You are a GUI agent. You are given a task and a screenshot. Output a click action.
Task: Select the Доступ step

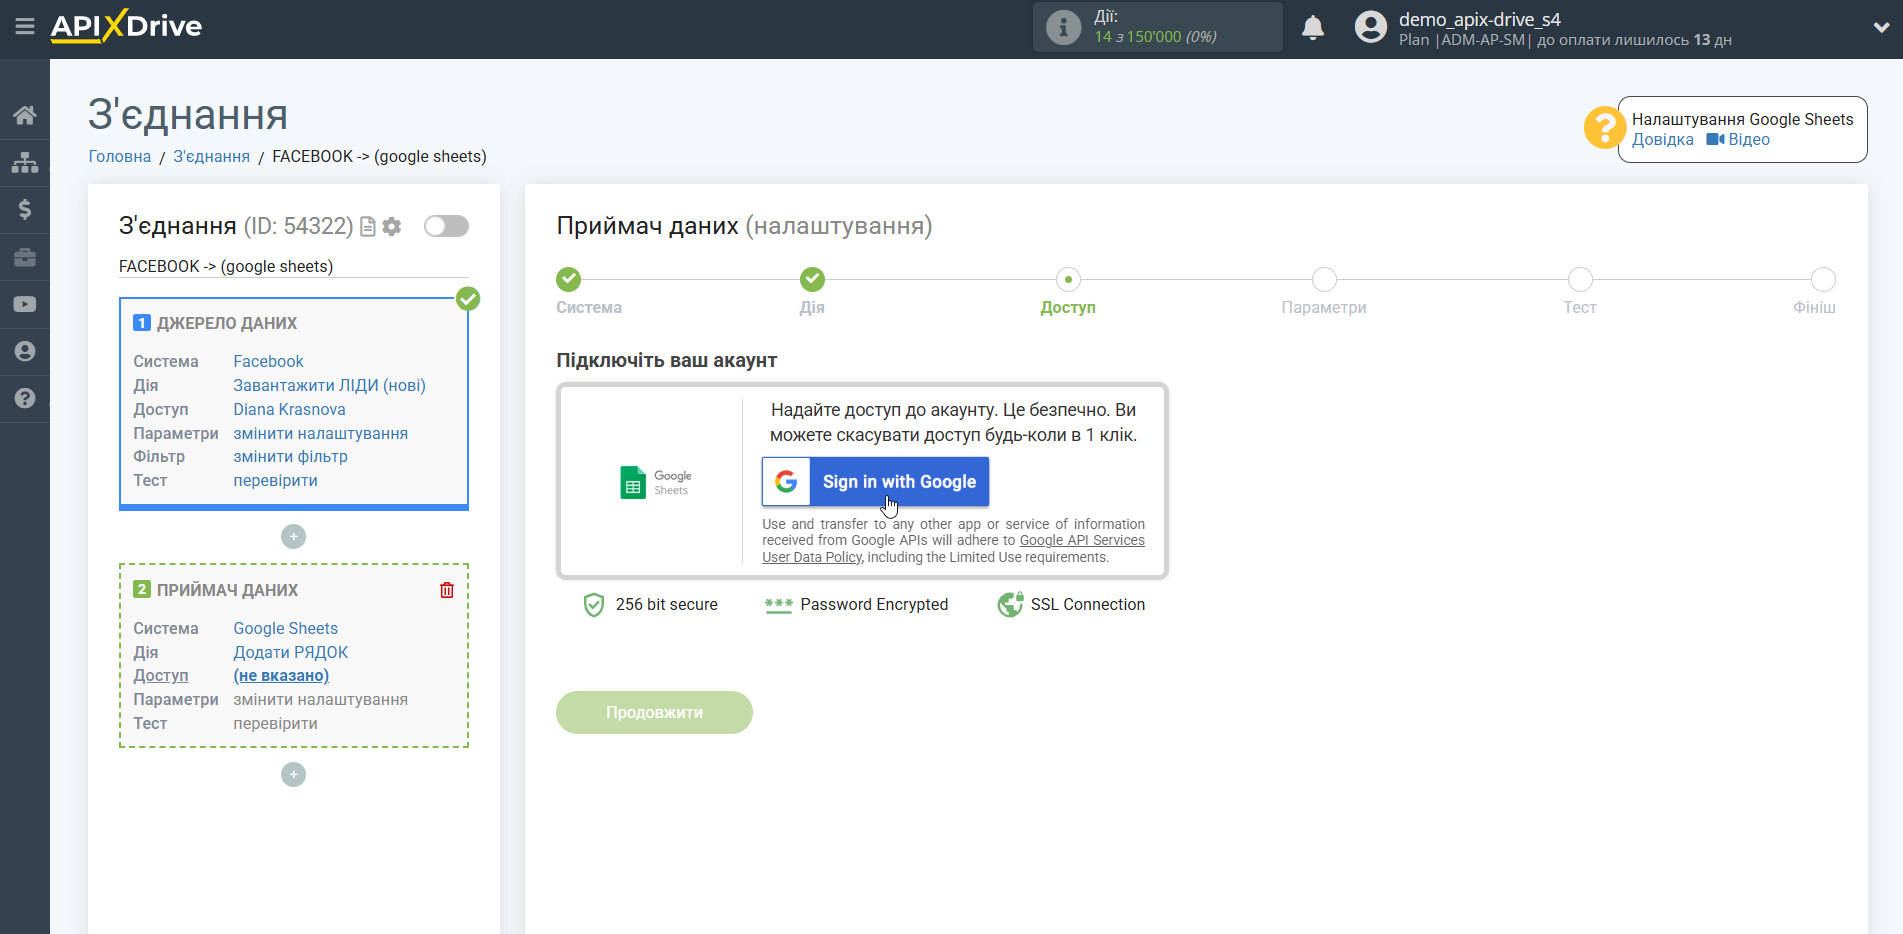click(x=1068, y=279)
